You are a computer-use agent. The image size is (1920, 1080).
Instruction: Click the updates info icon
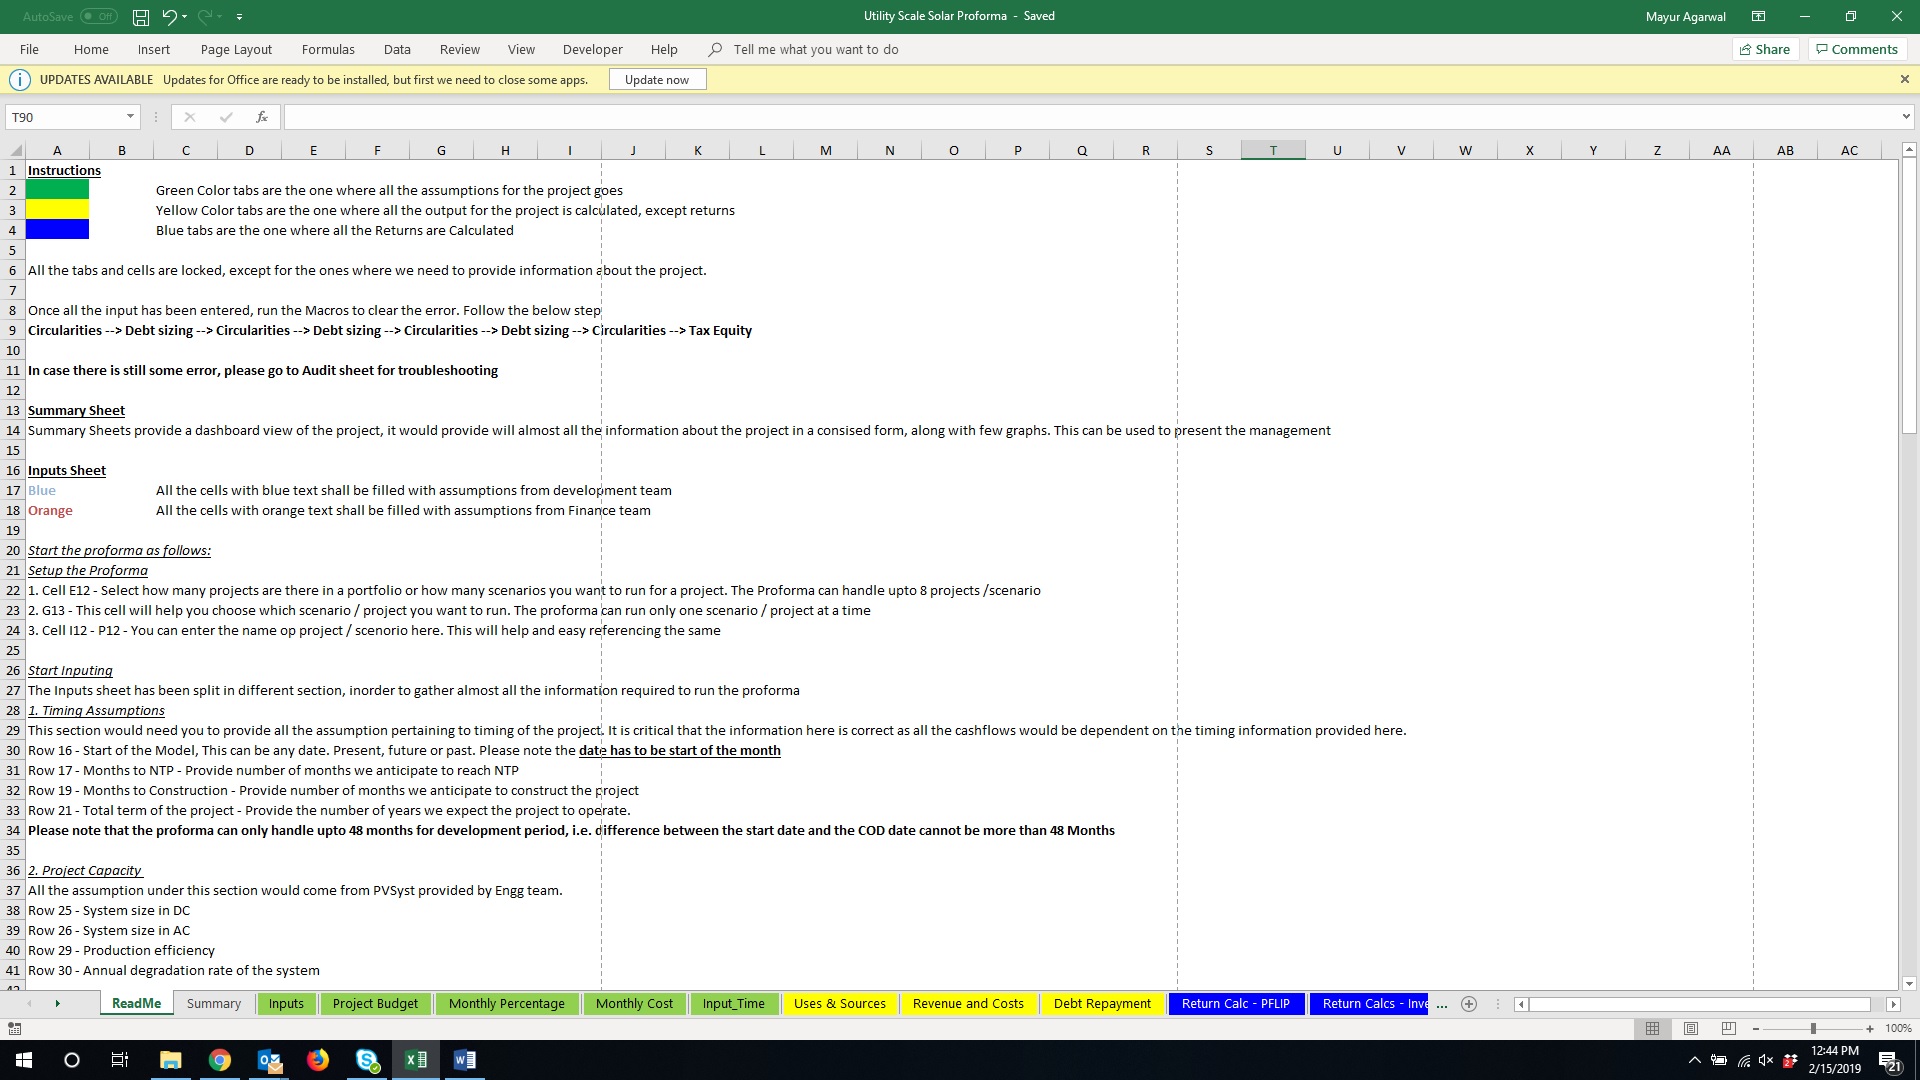19,80
